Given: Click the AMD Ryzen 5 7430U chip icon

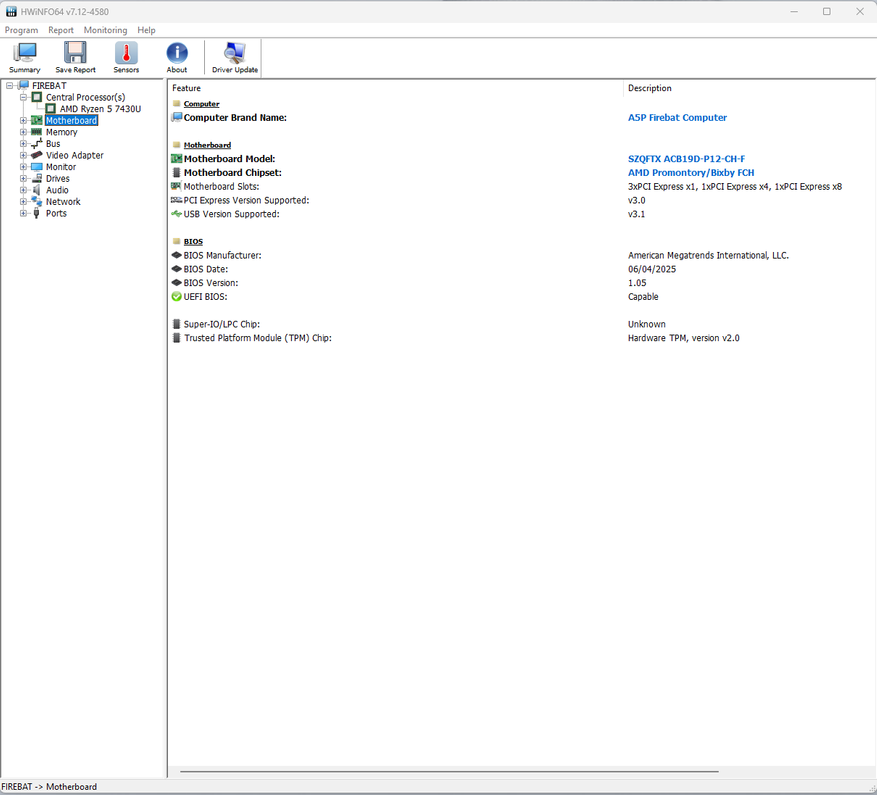Looking at the screenshot, I should (50, 109).
